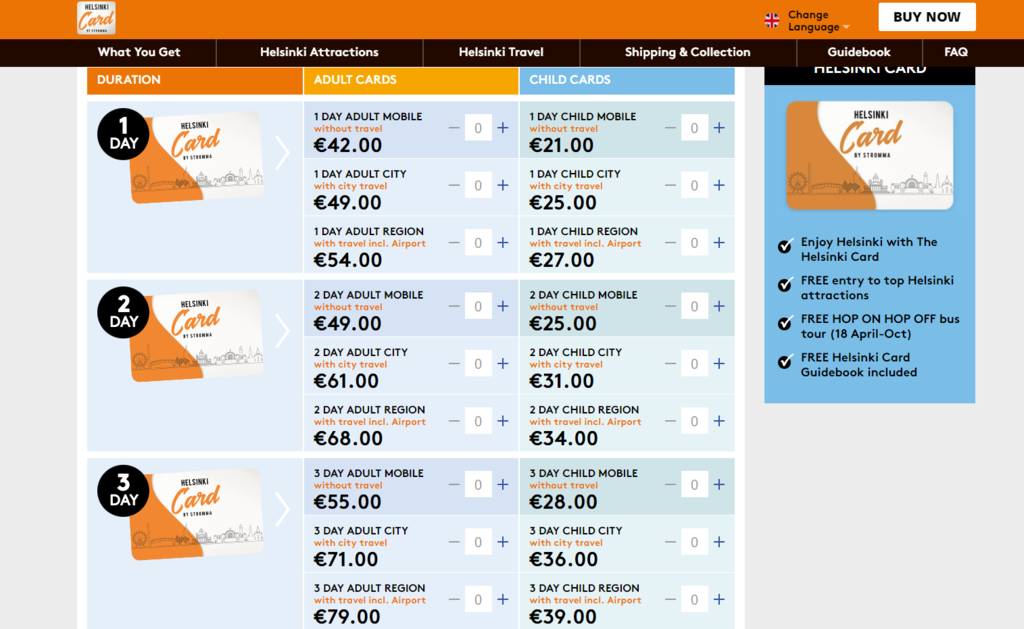Click the 2 Day Adult City quantity field
This screenshot has width=1024, height=629.
point(478,364)
